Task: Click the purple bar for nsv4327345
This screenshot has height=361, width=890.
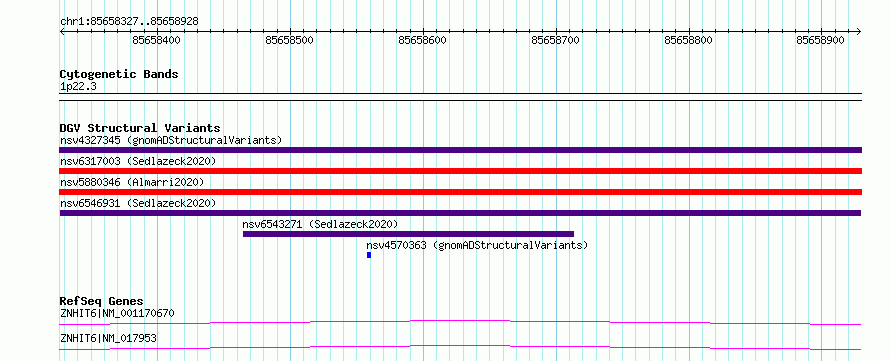Action: coord(460,150)
